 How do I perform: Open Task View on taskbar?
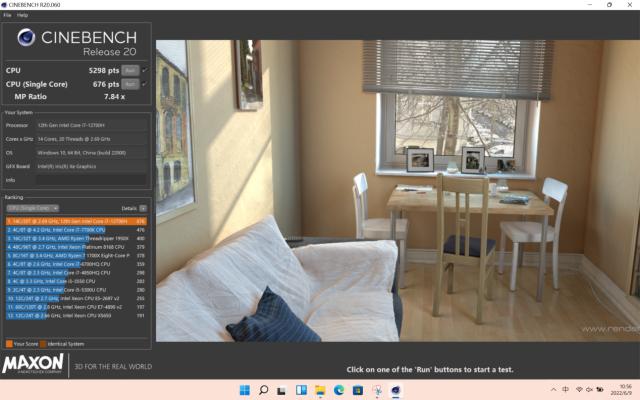281,391
